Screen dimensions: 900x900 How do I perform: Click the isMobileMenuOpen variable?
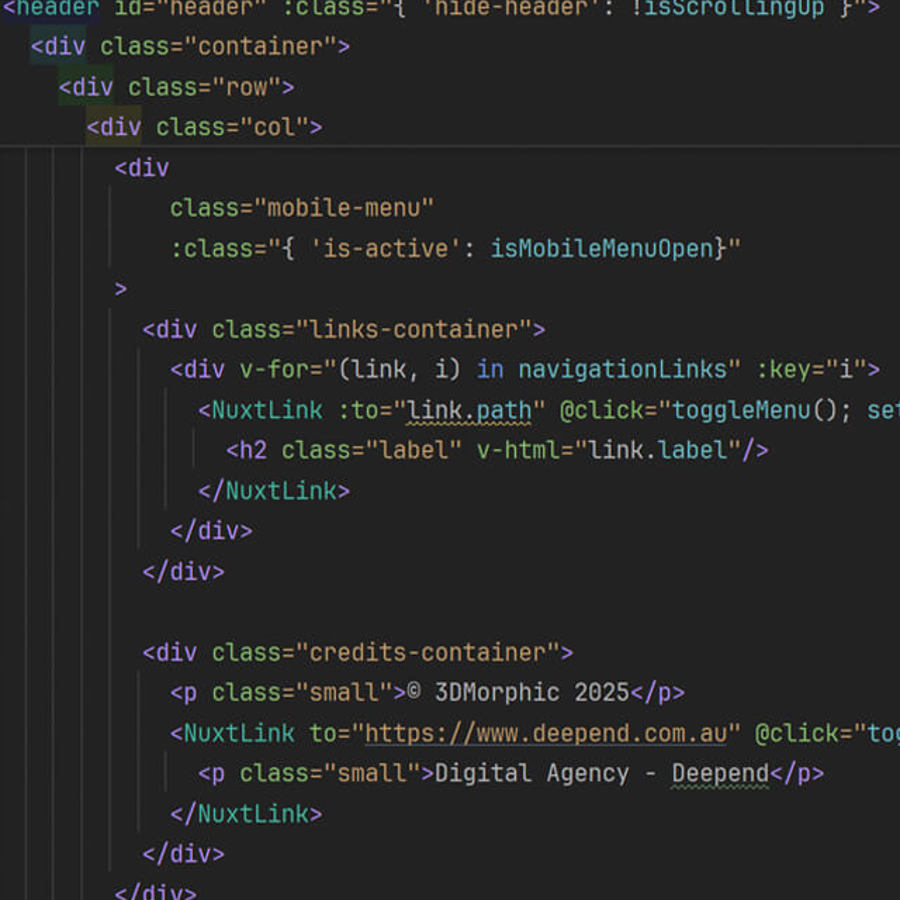tap(603, 249)
